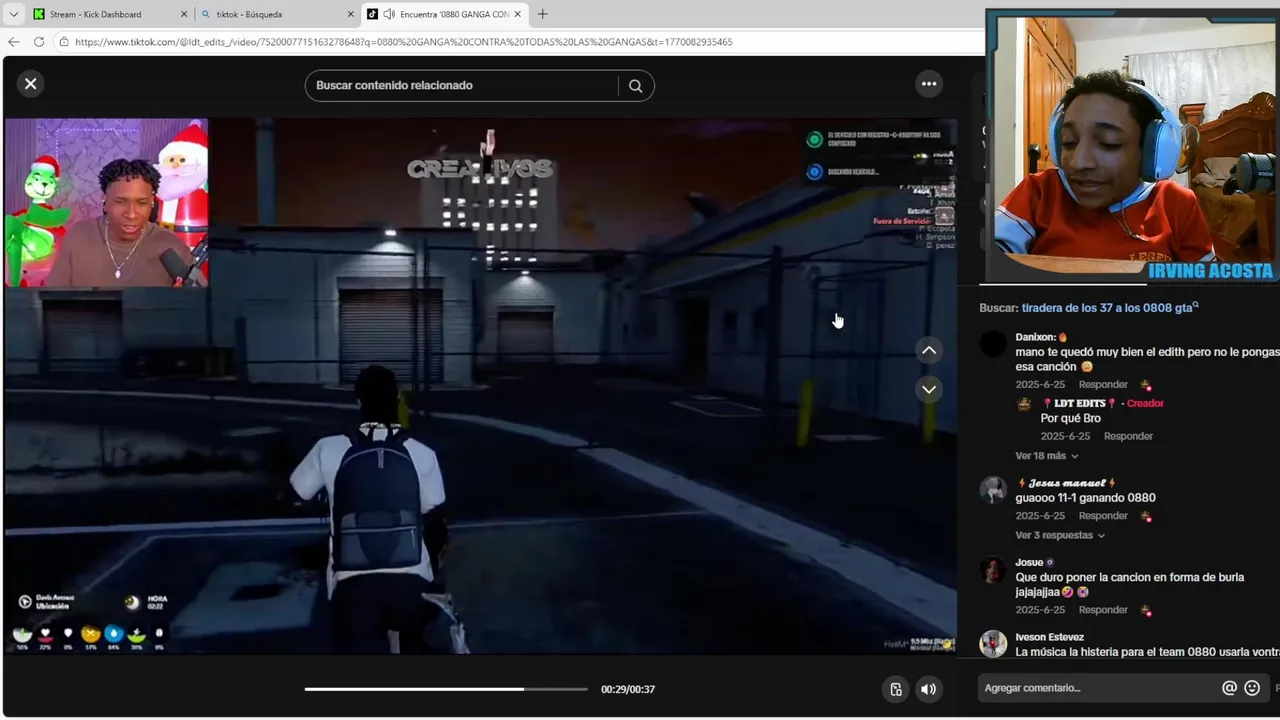Click the 'Por qué Bro' reply text
The width and height of the screenshot is (1280, 720).
[1071, 419]
